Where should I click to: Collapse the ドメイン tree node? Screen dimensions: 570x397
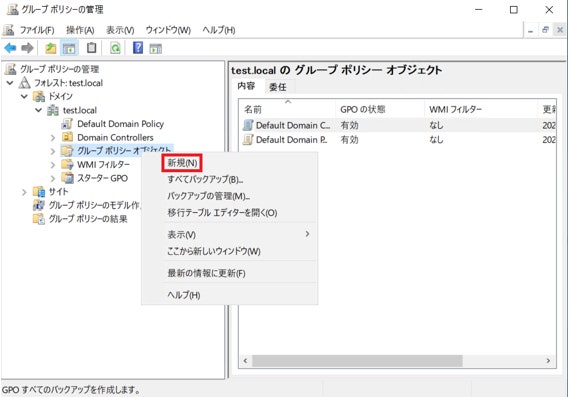pos(24,97)
